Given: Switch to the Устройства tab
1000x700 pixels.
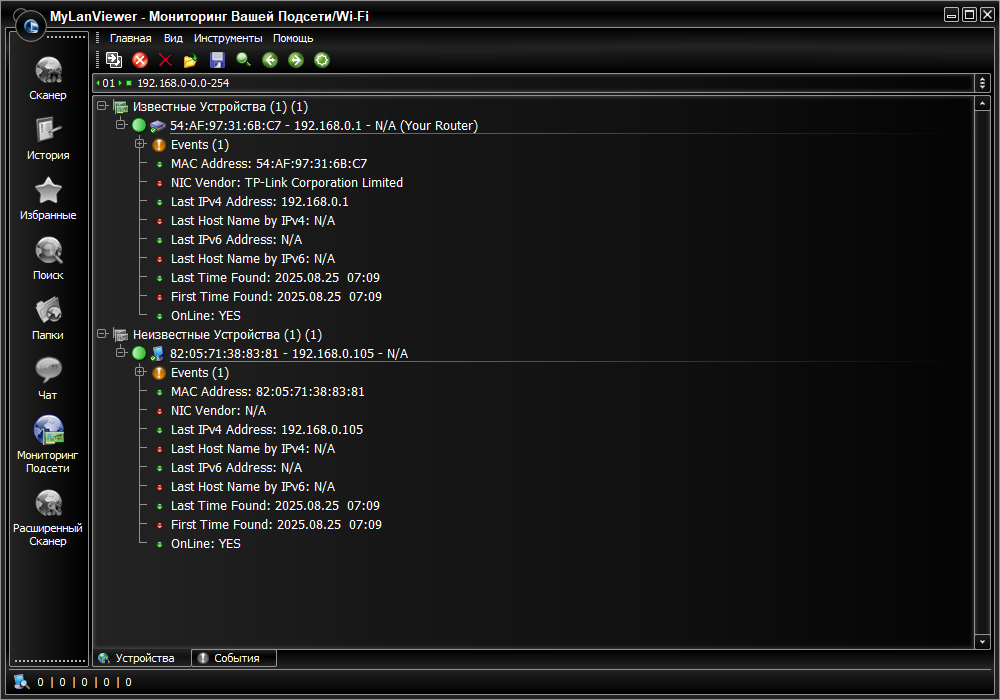Looking at the screenshot, I should click(142, 658).
